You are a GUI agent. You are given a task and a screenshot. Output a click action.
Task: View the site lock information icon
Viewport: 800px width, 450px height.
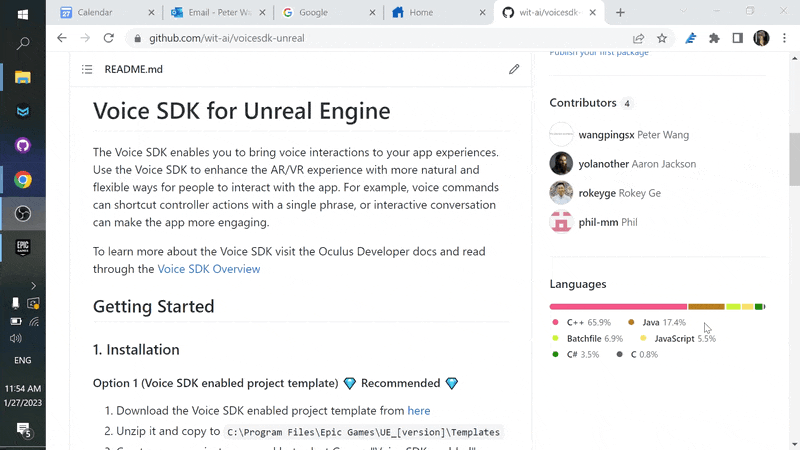point(137,38)
